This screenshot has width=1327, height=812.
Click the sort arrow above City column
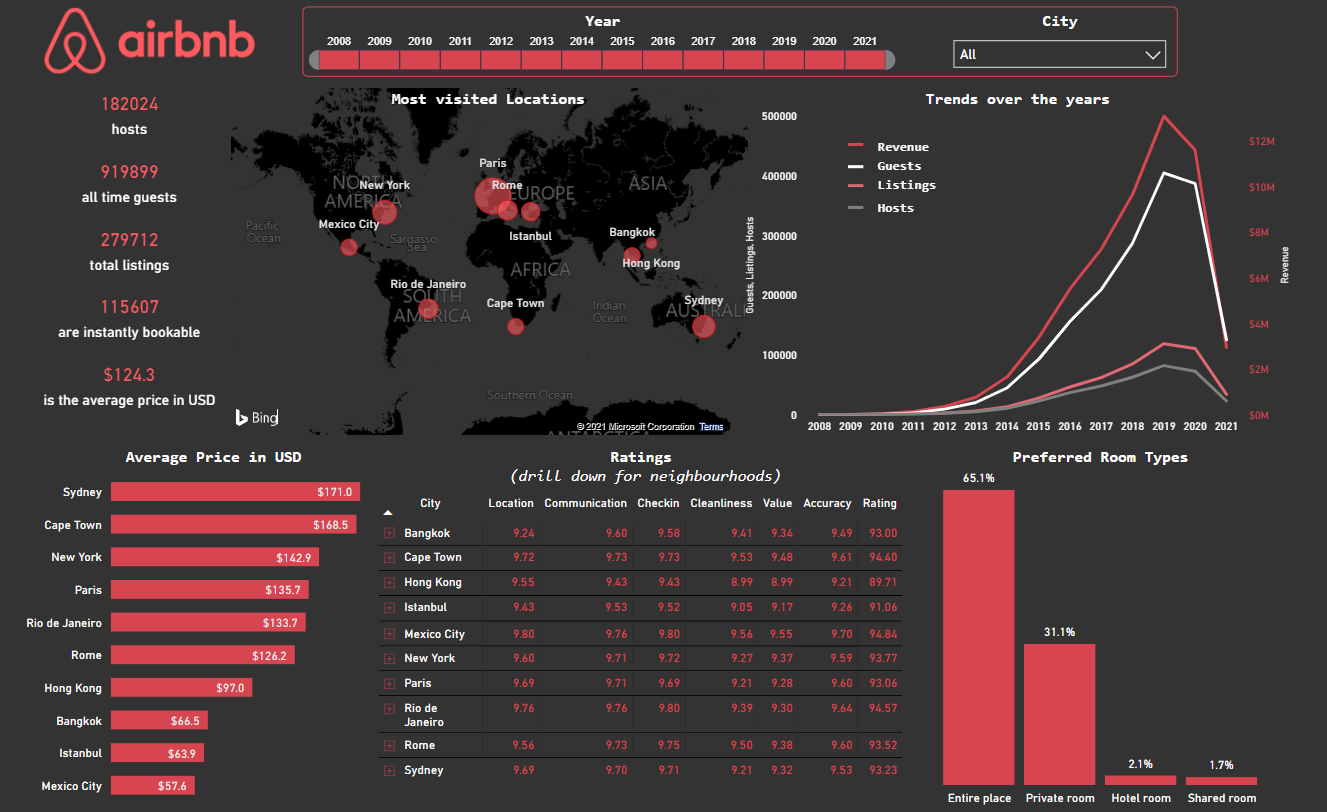click(389, 511)
